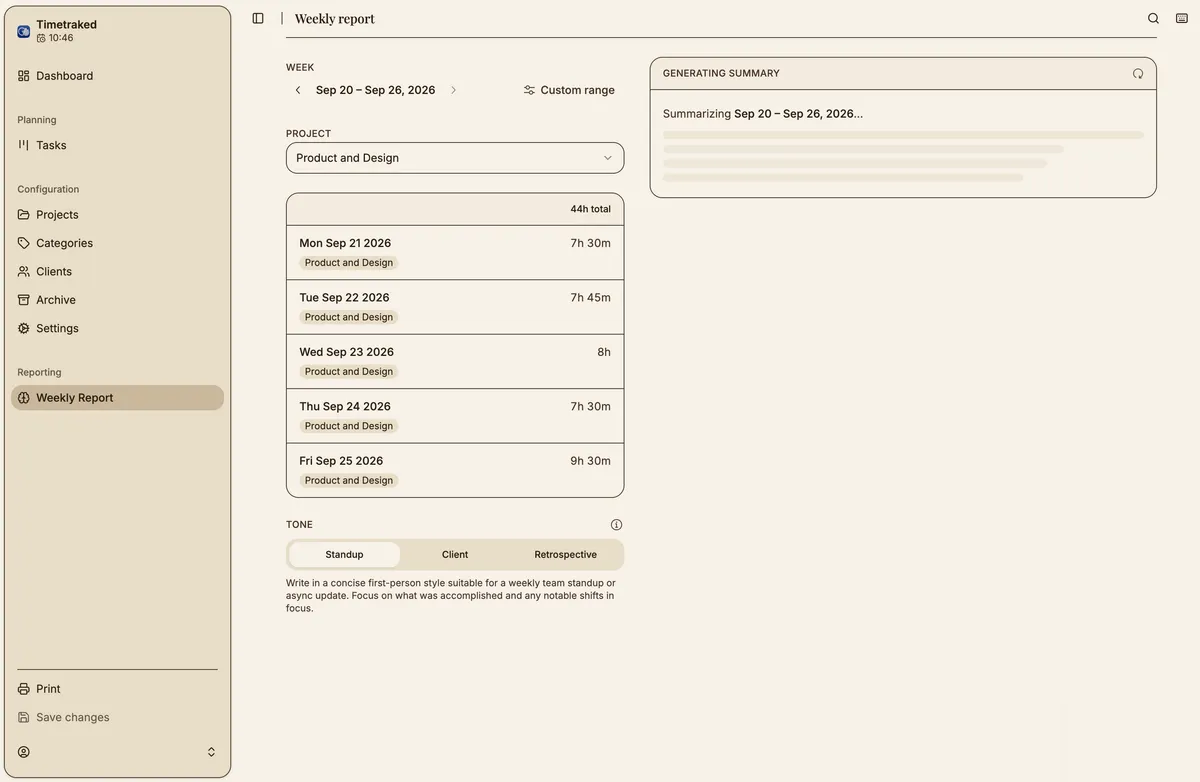Image resolution: width=1200 pixels, height=782 pixels.
Task: Click the Tue Sep 22 2026 entry
Action: tap(455, 307)
